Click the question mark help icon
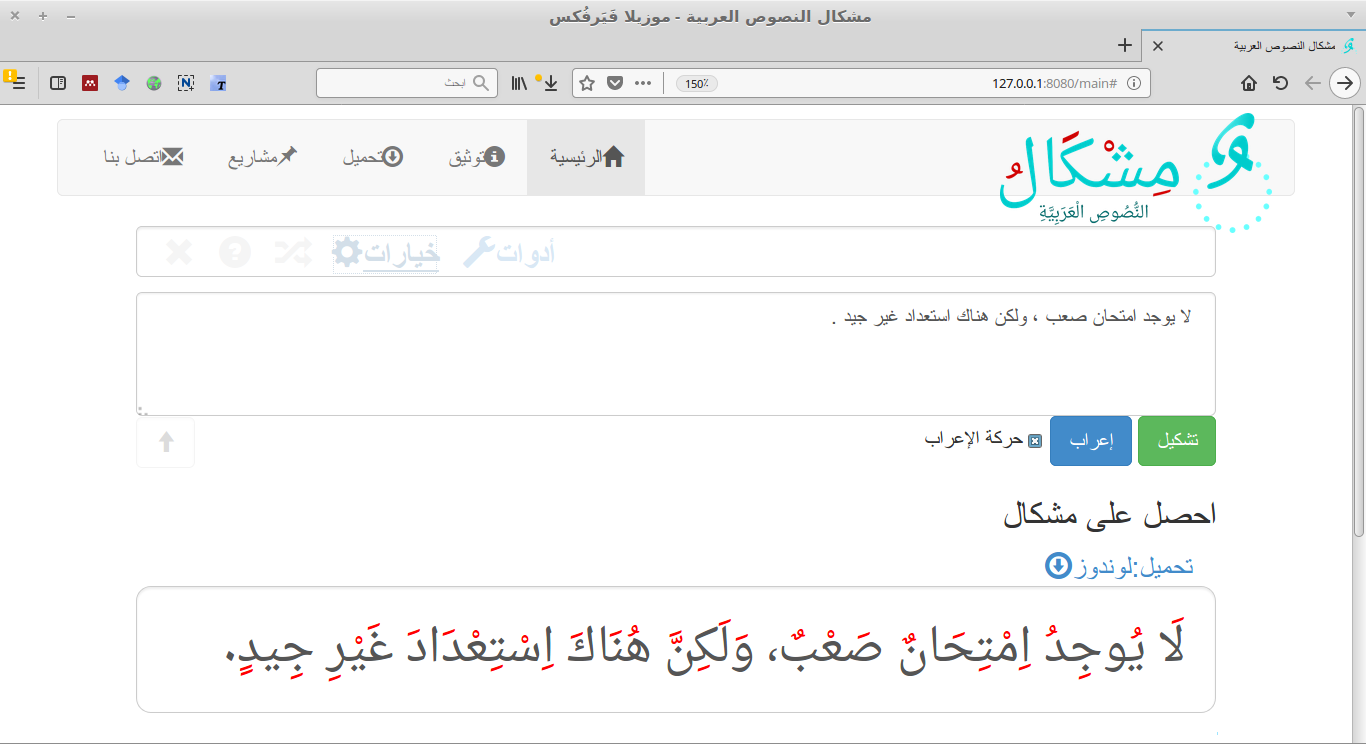The width and height of the screenshot is (1366, 744). 235,253
